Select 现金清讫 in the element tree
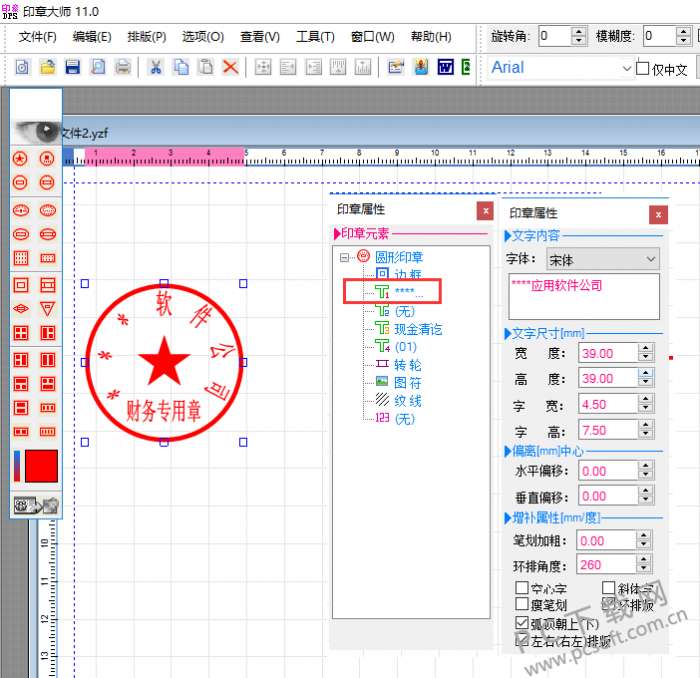This screenshot has width=700, height=678. pos(417,329)
